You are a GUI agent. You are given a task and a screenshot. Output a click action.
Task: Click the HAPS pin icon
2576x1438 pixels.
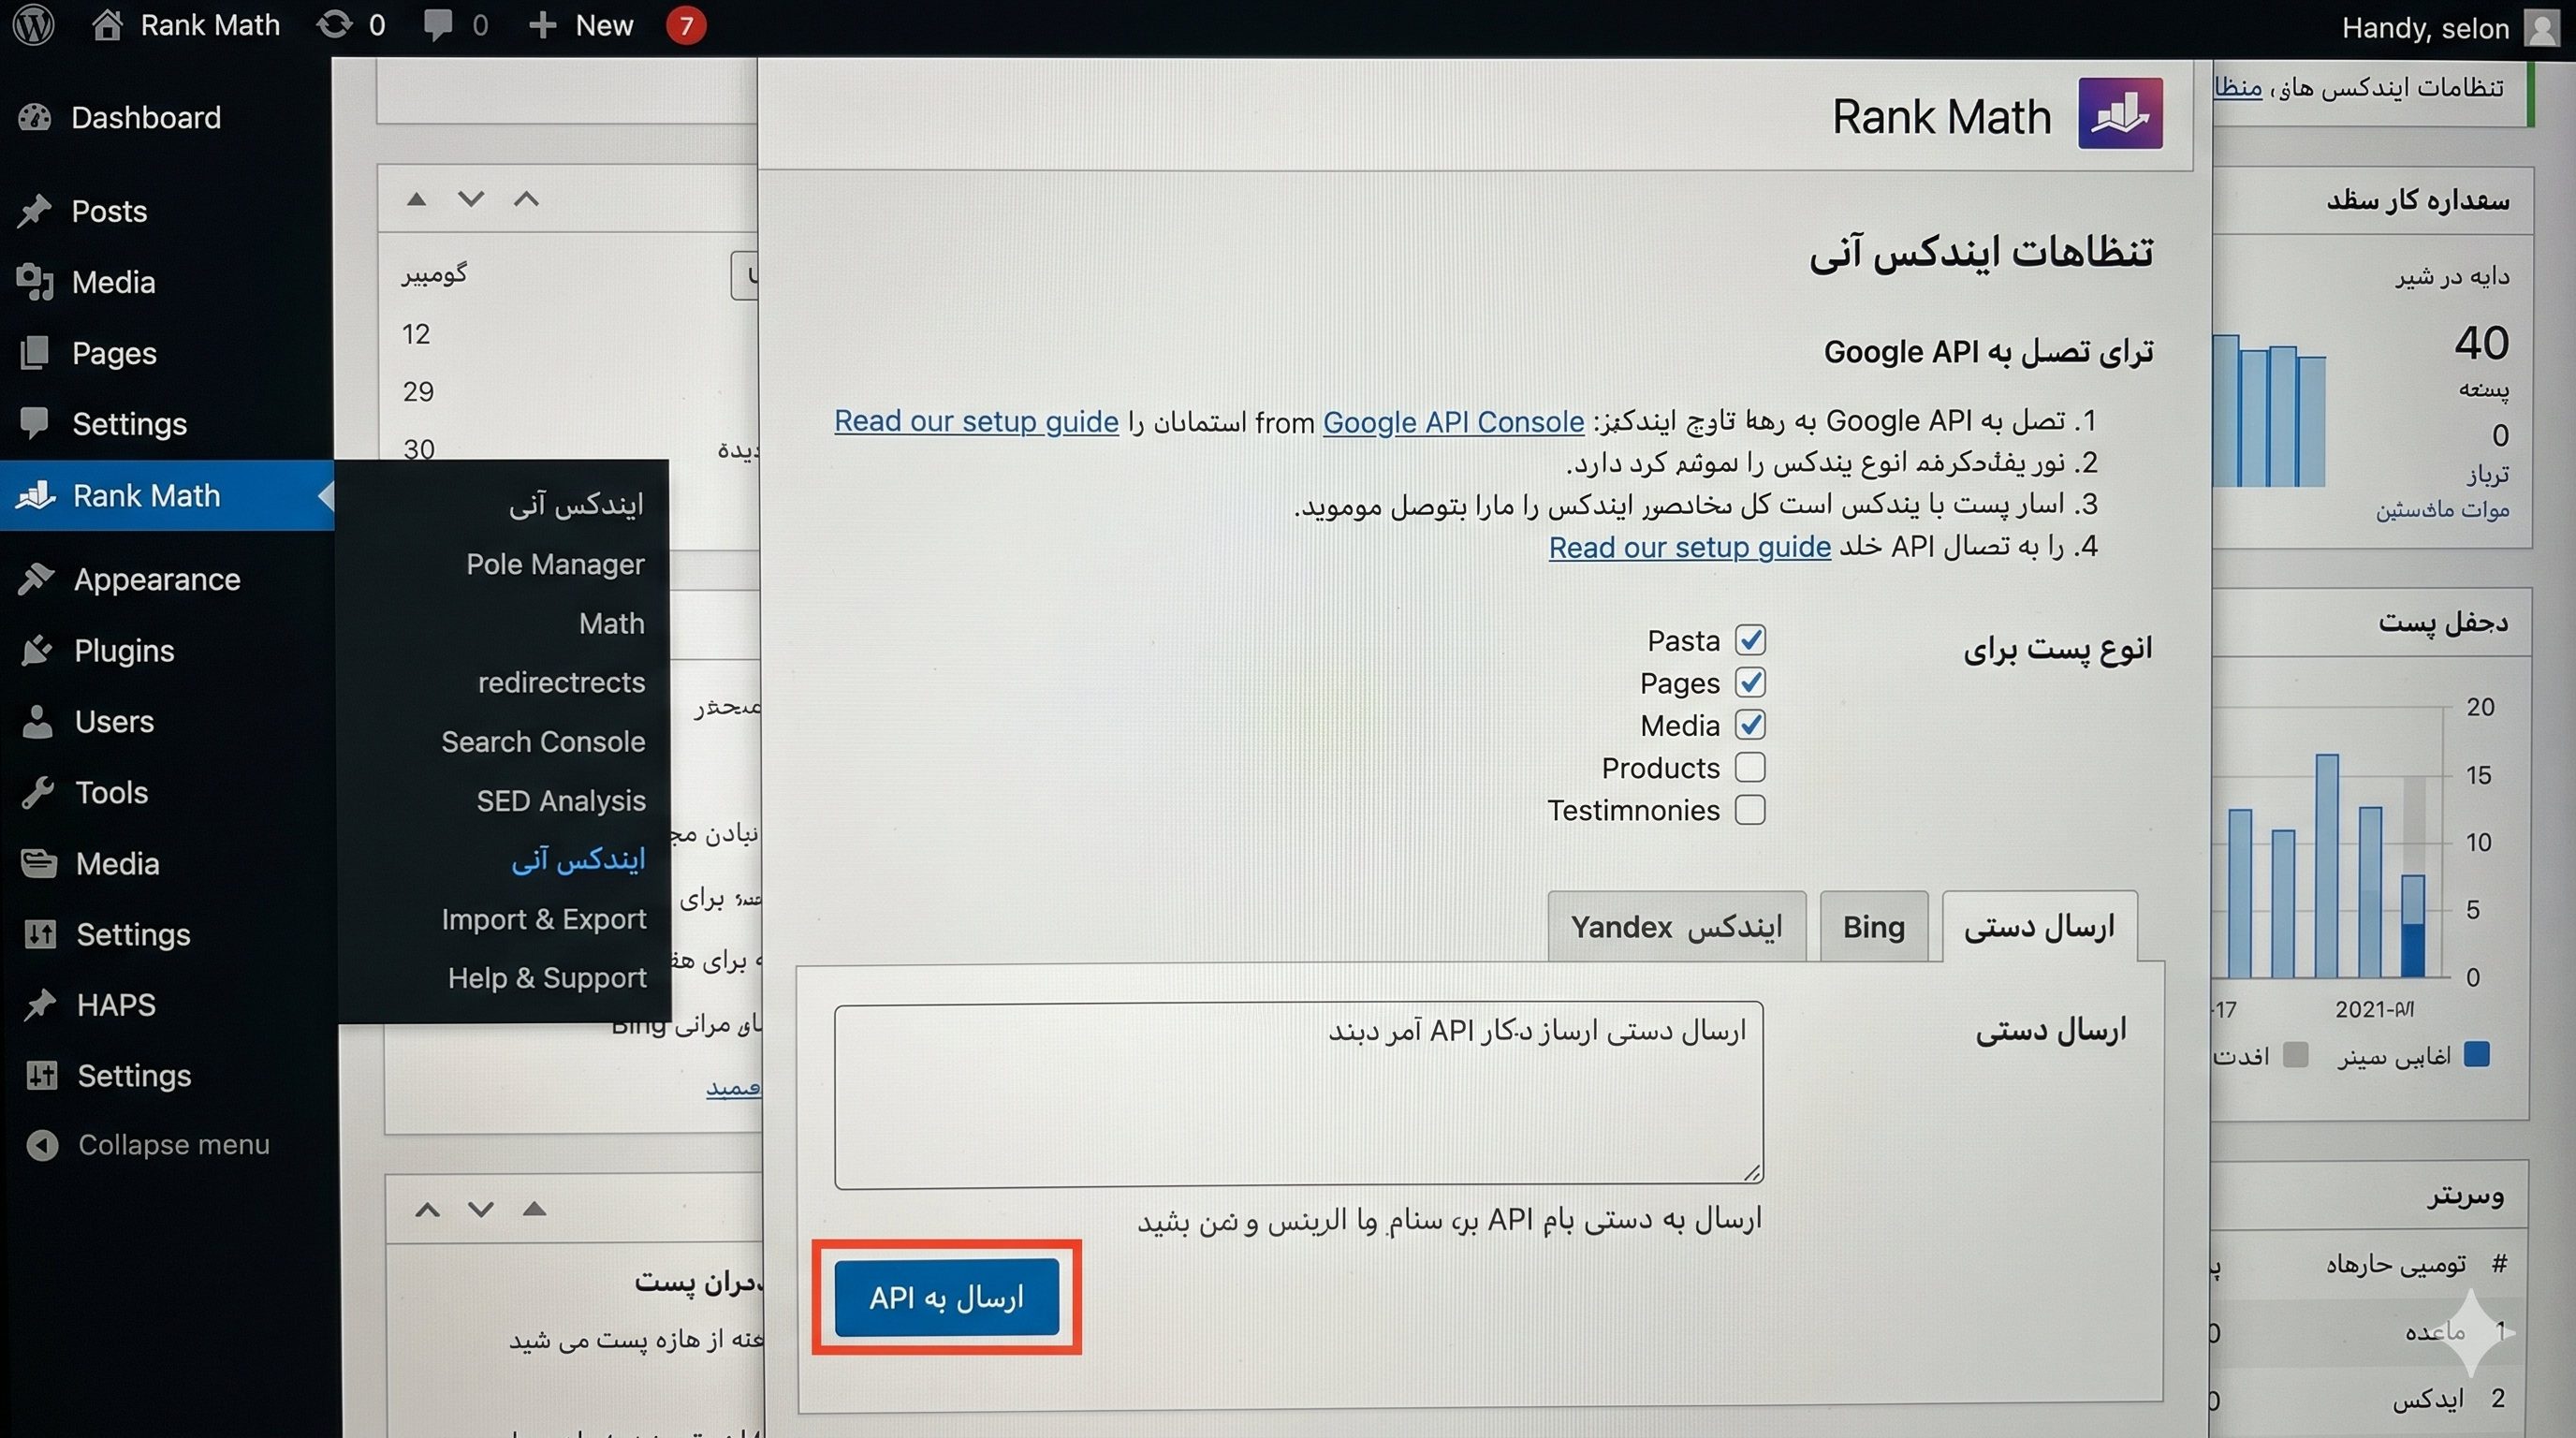click(x=40, y=1004)
